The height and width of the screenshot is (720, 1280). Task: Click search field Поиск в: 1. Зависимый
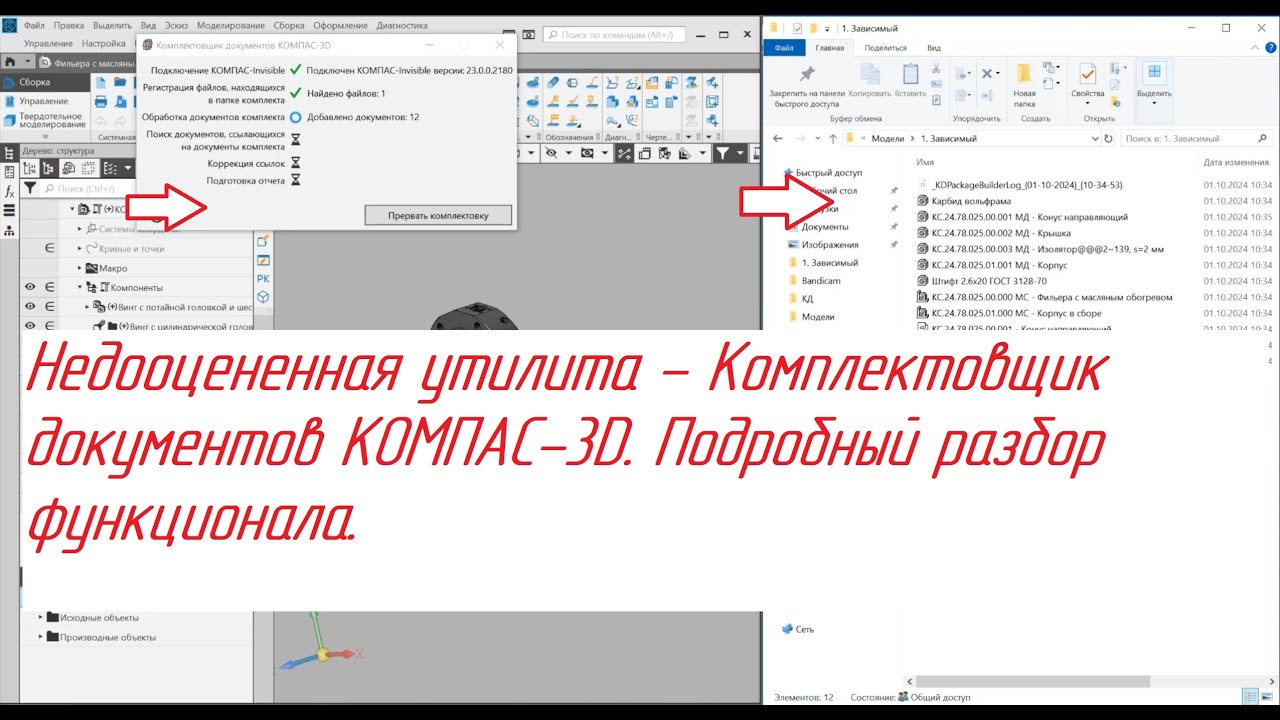[1196, 138]
